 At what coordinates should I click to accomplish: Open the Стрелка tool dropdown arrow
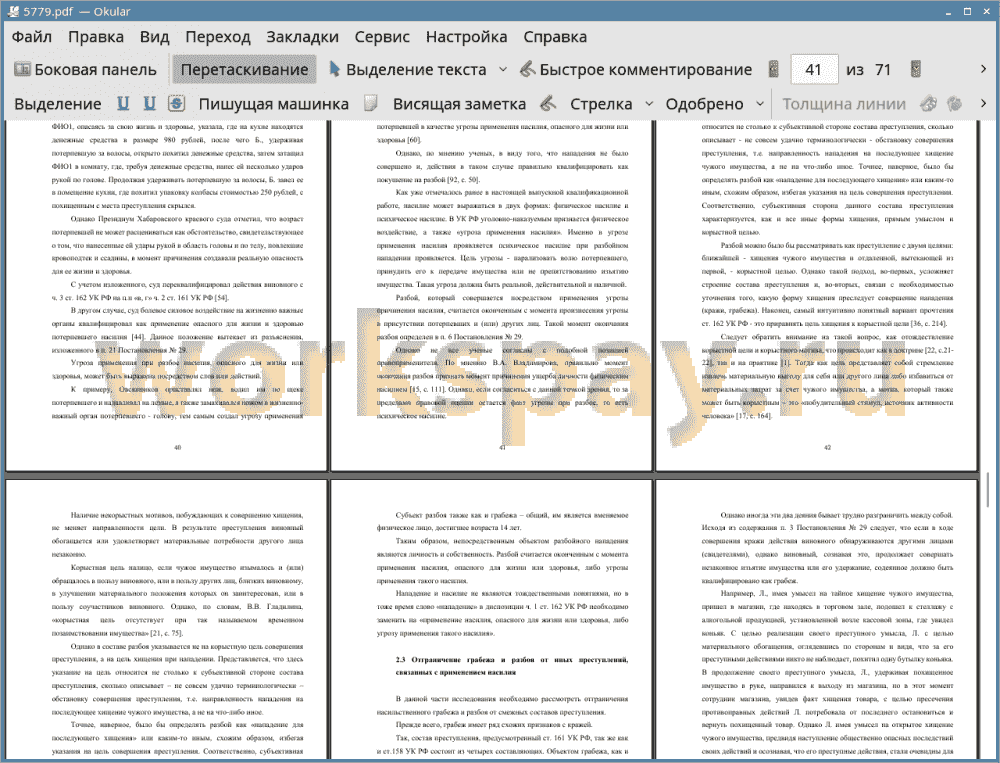pos(649,103)
